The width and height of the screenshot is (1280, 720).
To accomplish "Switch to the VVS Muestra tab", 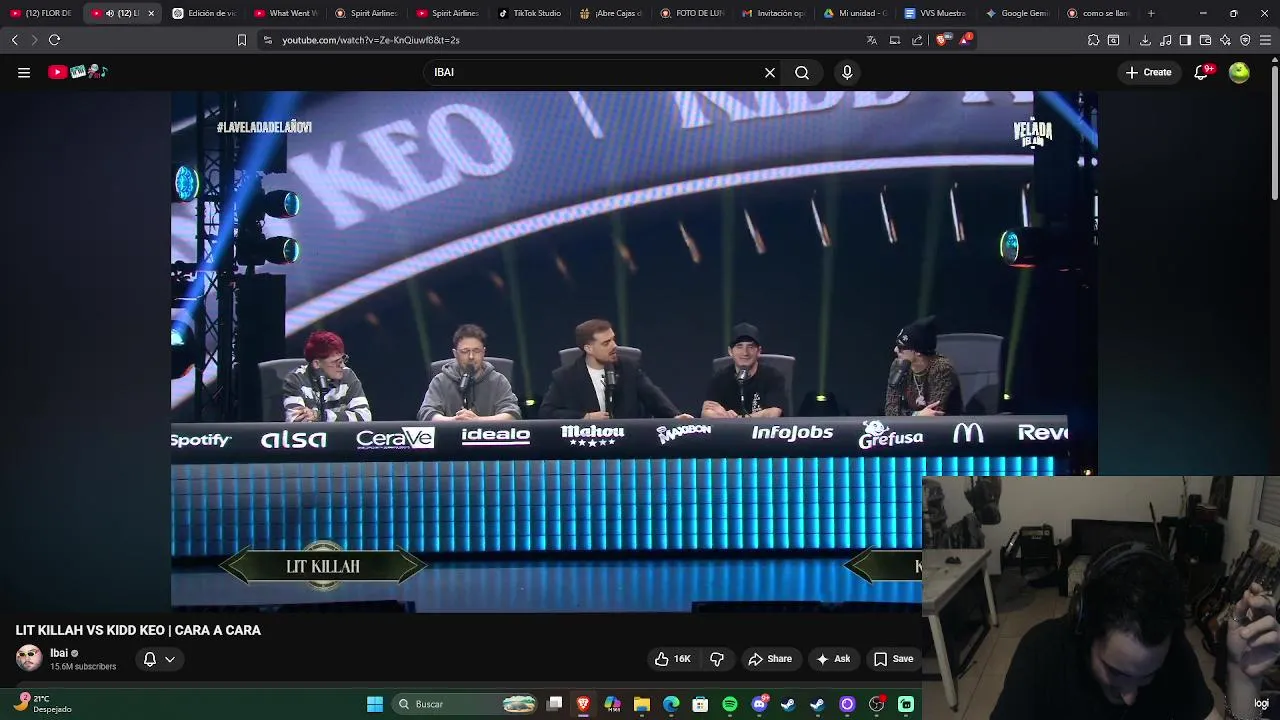I will (x=936, y=13).
